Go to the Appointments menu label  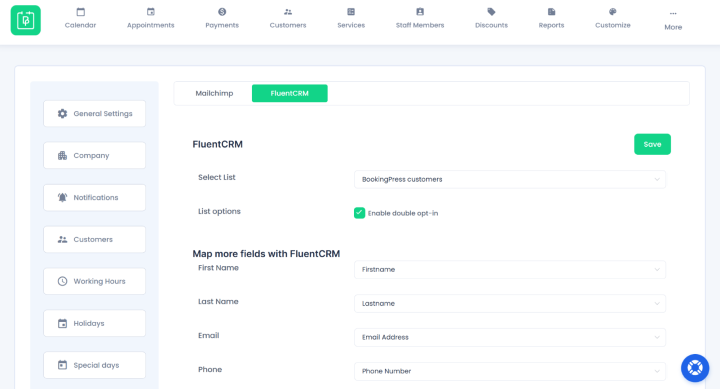pos(151,25)
